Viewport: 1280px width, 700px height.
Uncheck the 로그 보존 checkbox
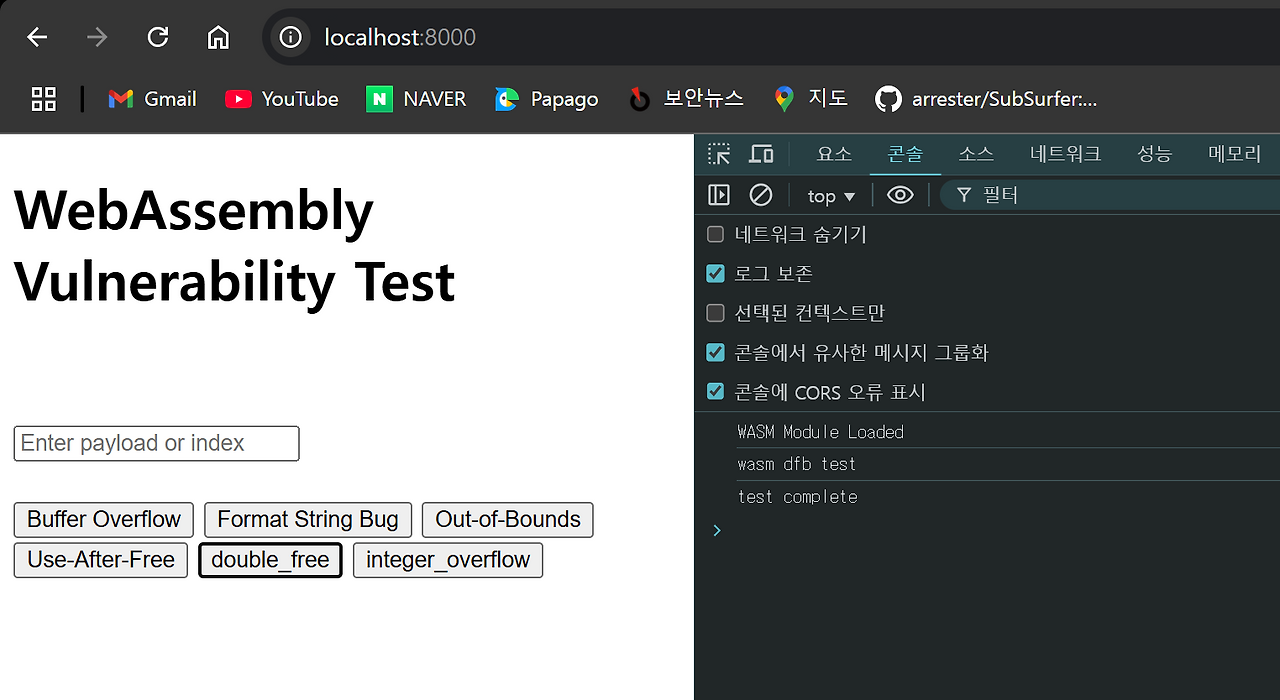pyautogui.click(x=715, y=274)
